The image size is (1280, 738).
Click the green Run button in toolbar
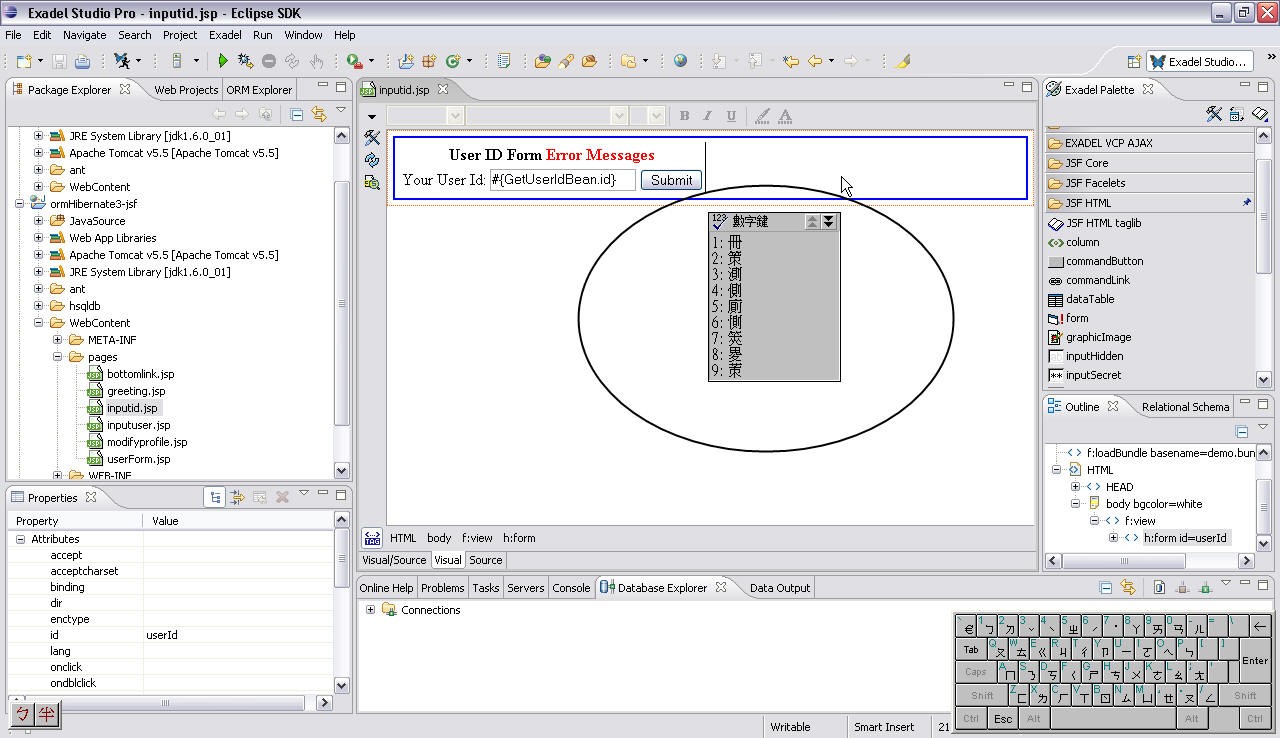223,61
